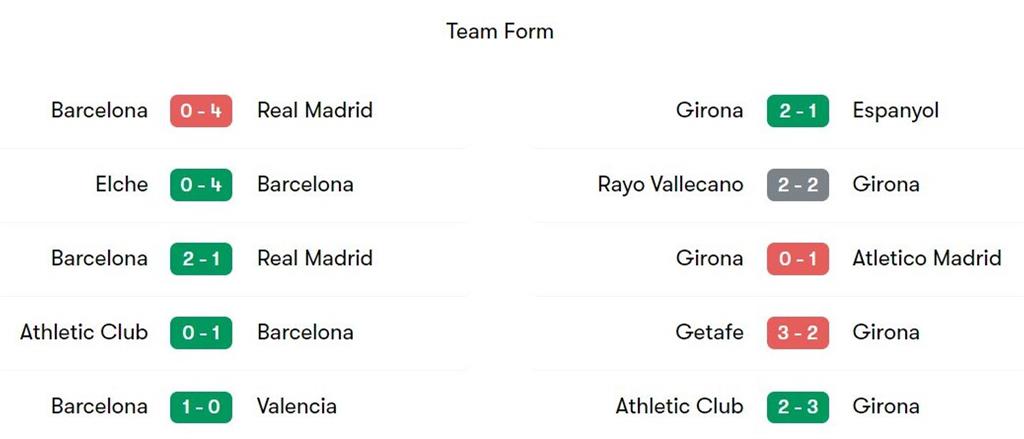The image size is (1024, 439).
Task: Open the 2-3 Athletic Club vs Girona result
Action: [797, 407]
